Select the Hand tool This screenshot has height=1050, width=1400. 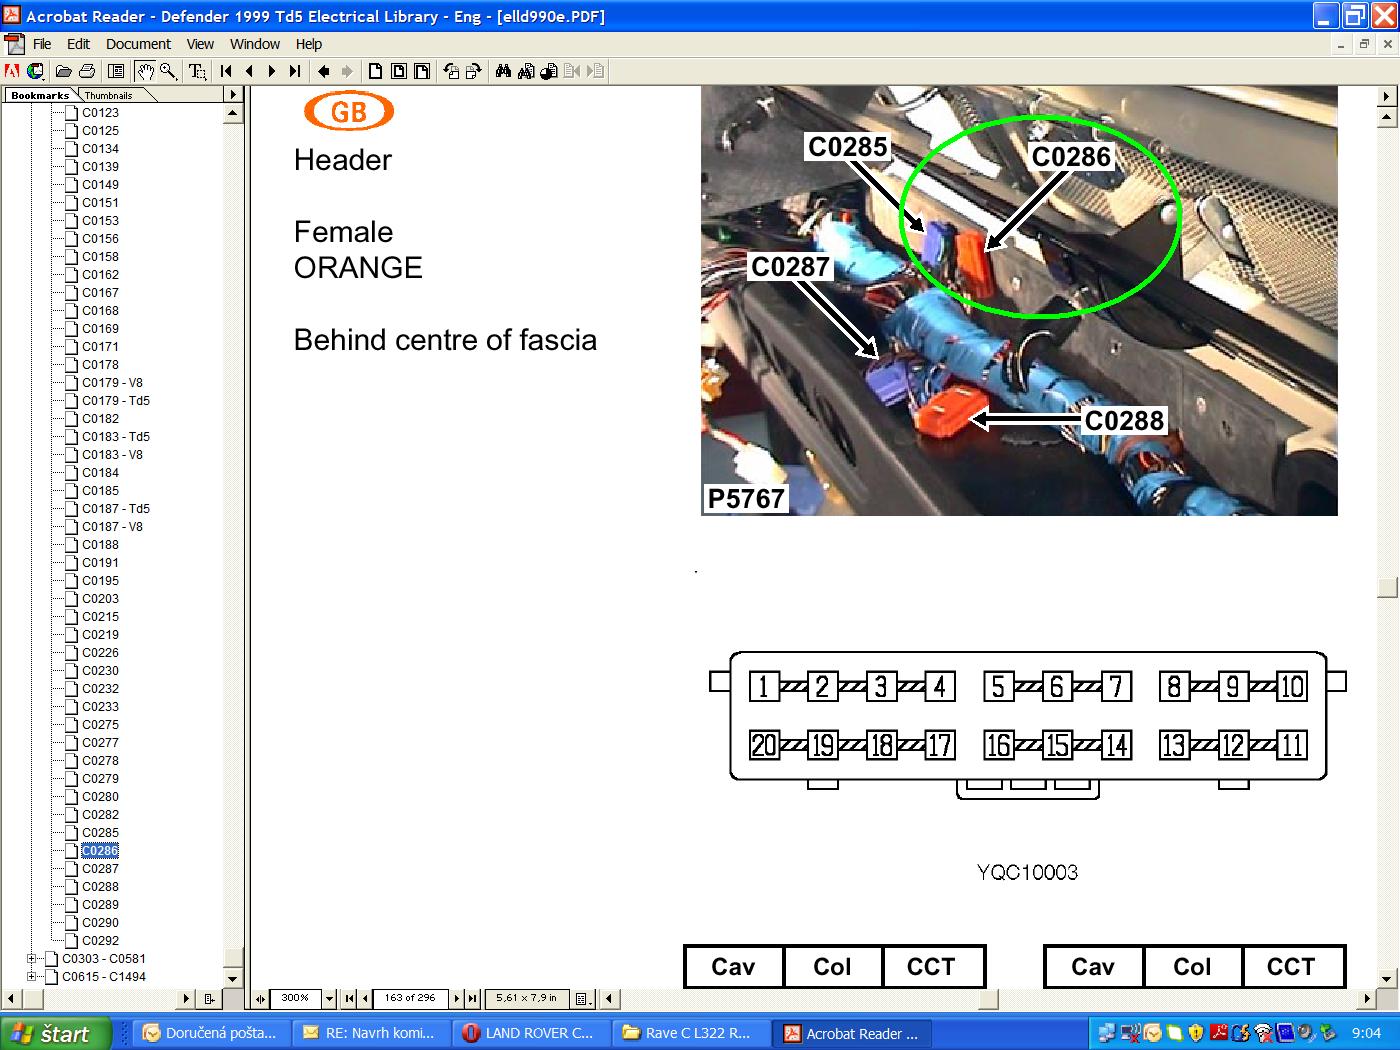[x=145, y=71]
